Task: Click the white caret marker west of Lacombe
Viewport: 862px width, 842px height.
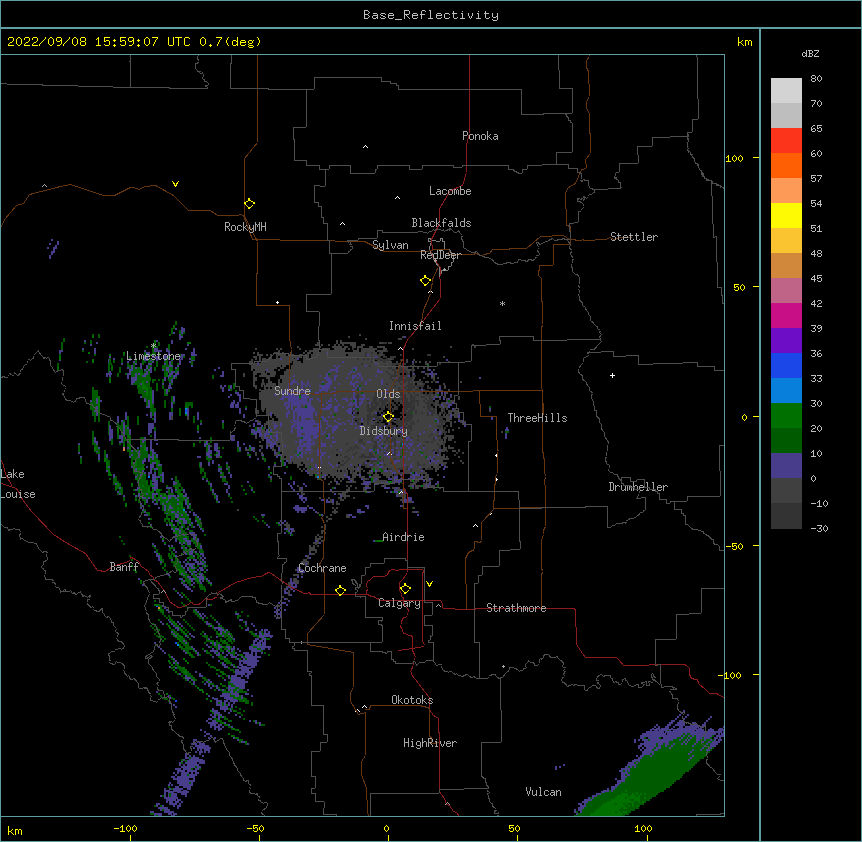Action: click(x=397, y=198)
